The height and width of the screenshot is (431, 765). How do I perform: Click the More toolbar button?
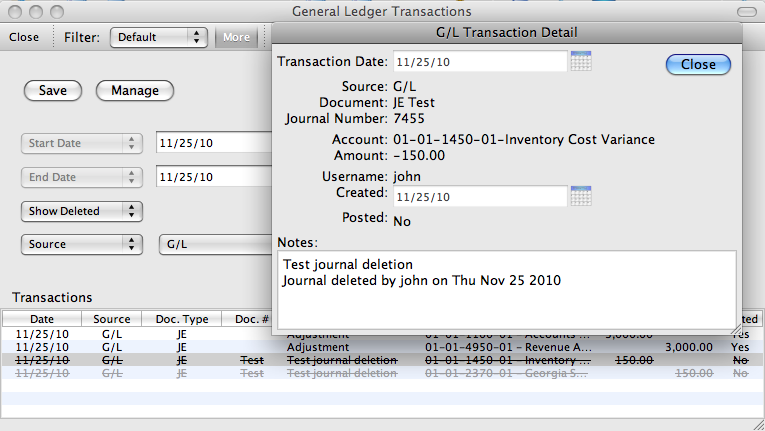(x=236, y=37)
